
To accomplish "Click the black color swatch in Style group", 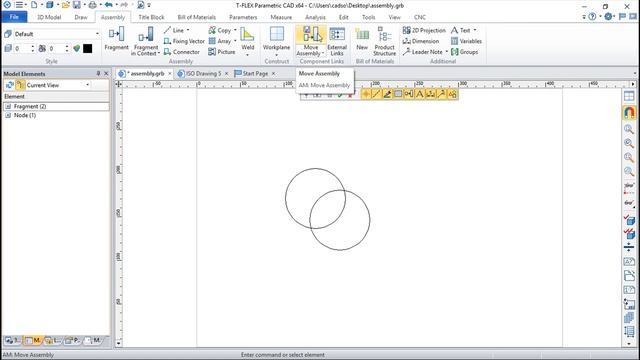I will [x=87, y=49].
